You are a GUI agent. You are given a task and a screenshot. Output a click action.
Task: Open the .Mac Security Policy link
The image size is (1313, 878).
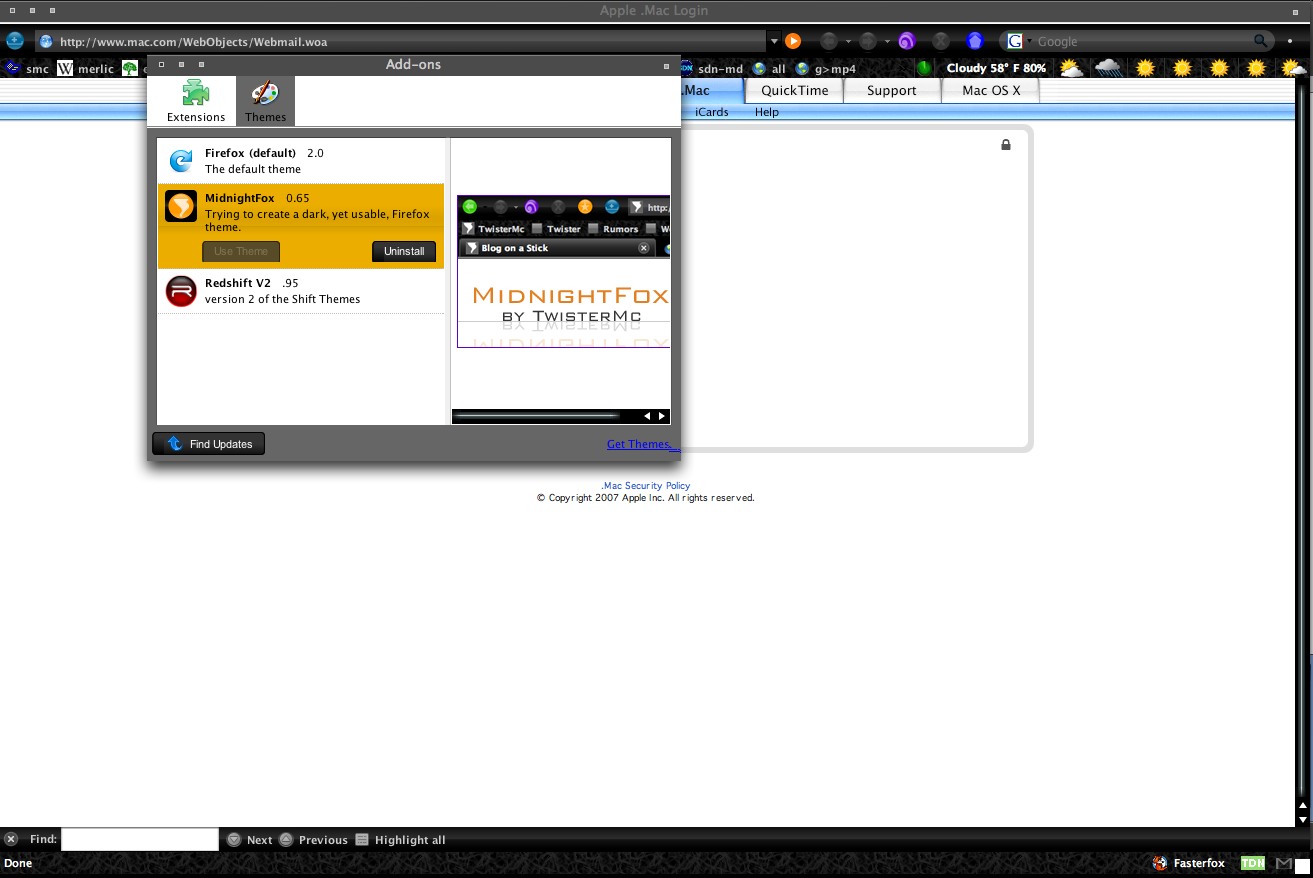[x=646, y=486]
